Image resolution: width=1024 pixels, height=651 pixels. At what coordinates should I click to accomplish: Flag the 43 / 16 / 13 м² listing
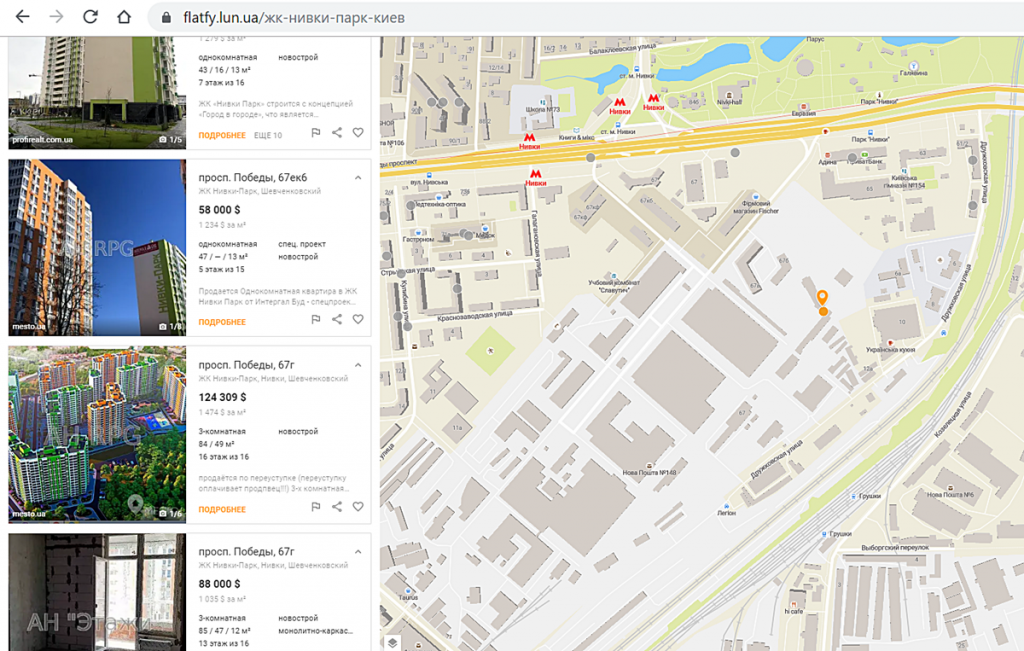pos(315,133)
